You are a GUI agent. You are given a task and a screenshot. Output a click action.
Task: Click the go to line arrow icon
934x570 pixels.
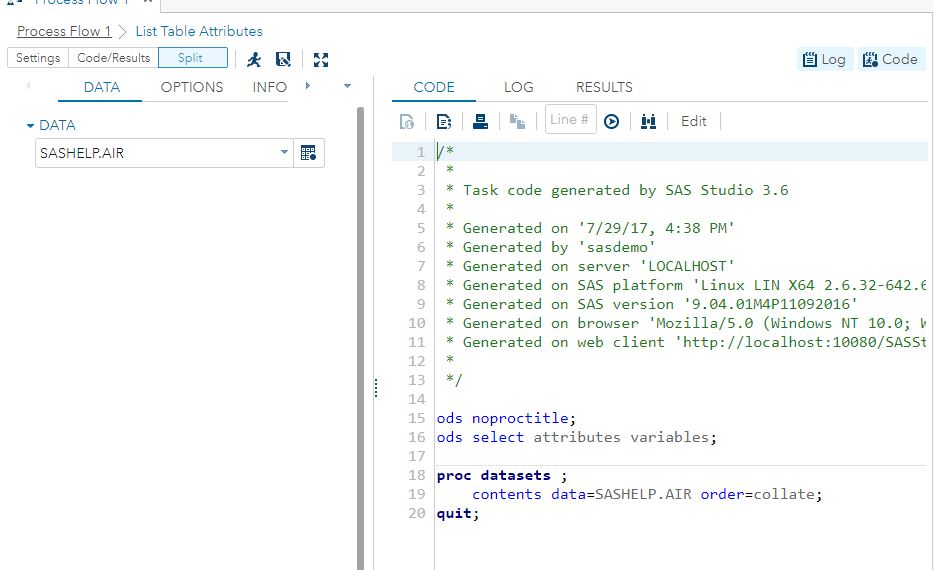pyautogui.click(x=611, y=122)
